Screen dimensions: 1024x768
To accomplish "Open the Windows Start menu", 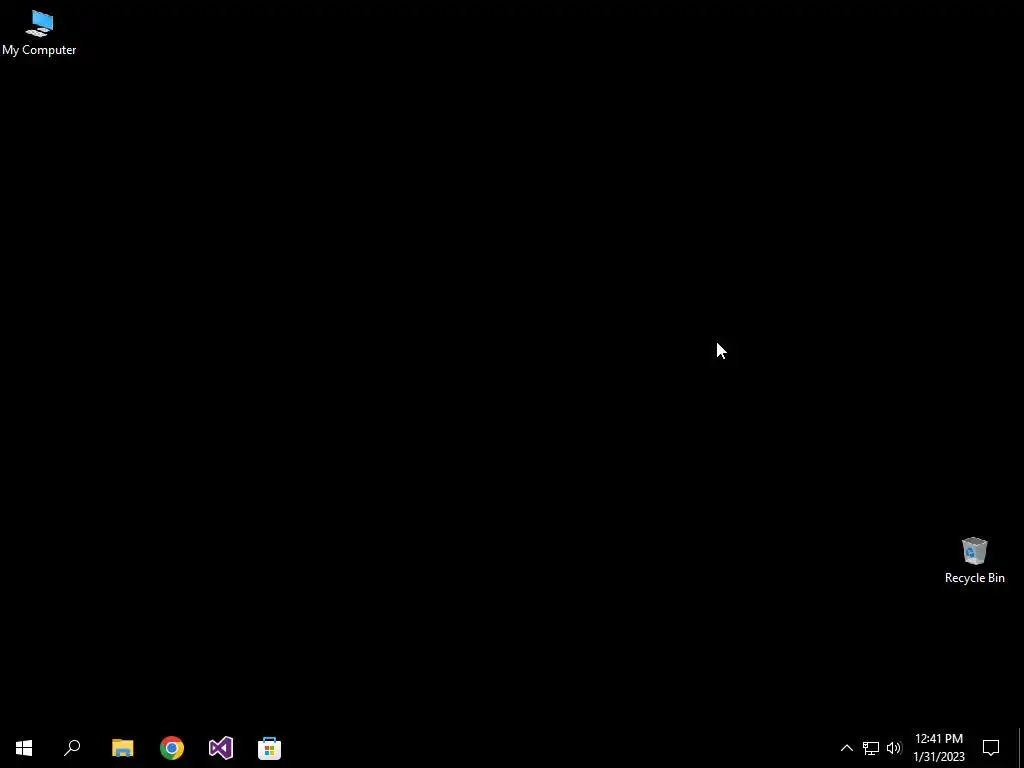I will tap(24, 748).
